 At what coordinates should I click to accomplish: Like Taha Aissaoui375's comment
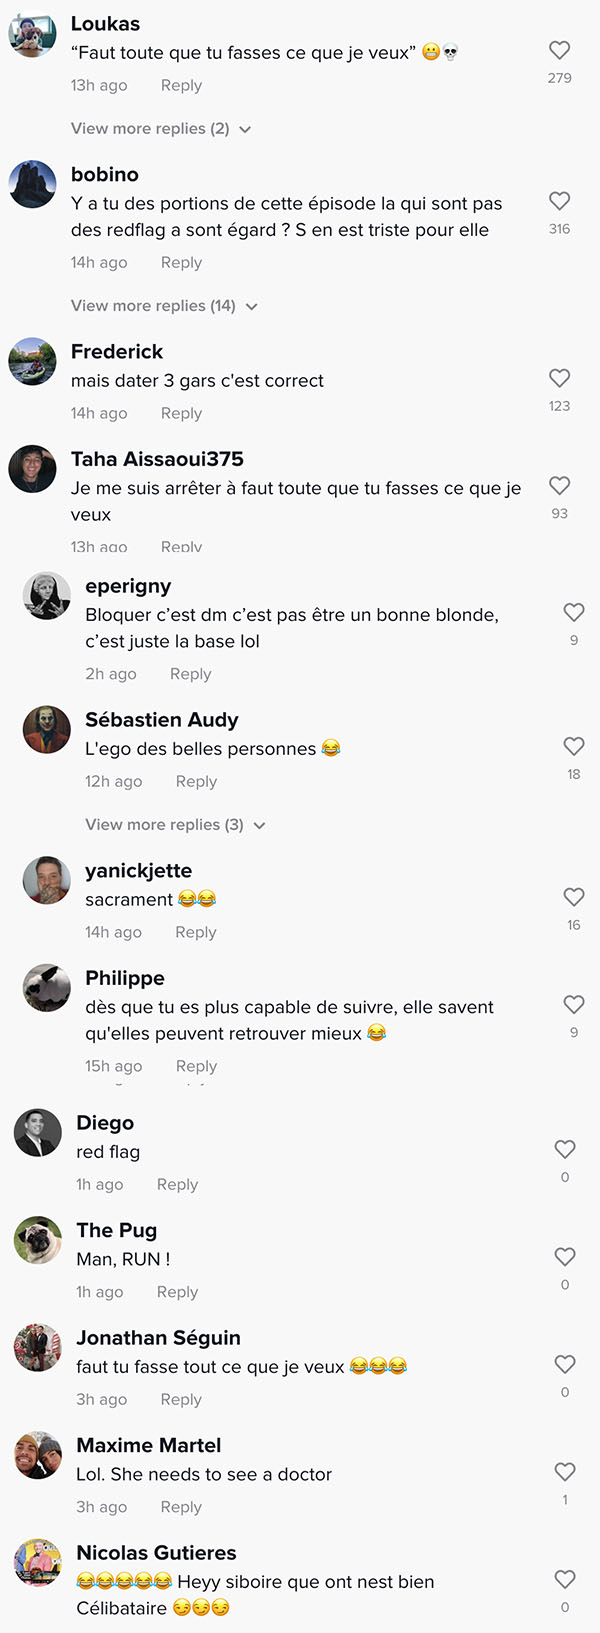click(x=560, y=485)
